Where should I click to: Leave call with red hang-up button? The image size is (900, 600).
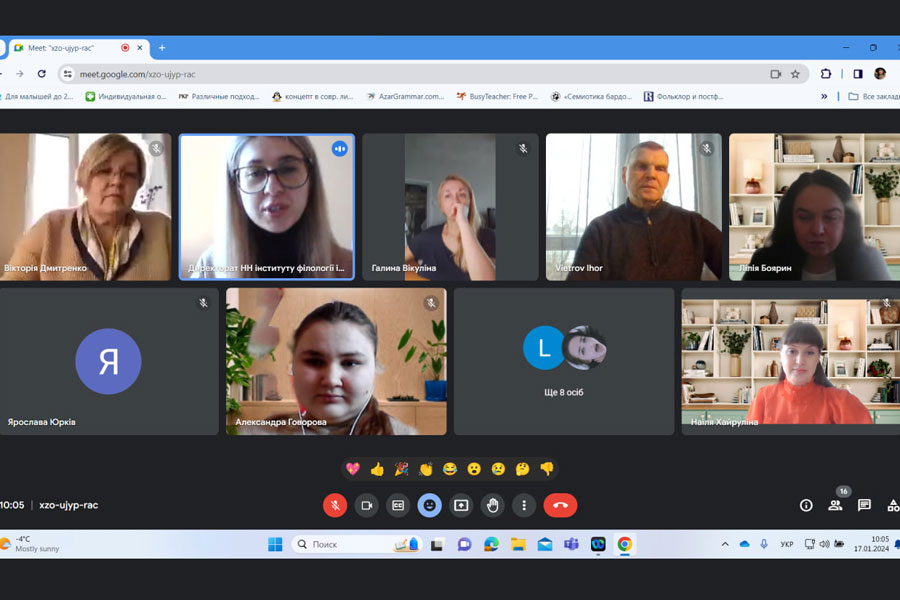(x=560, y=505)
